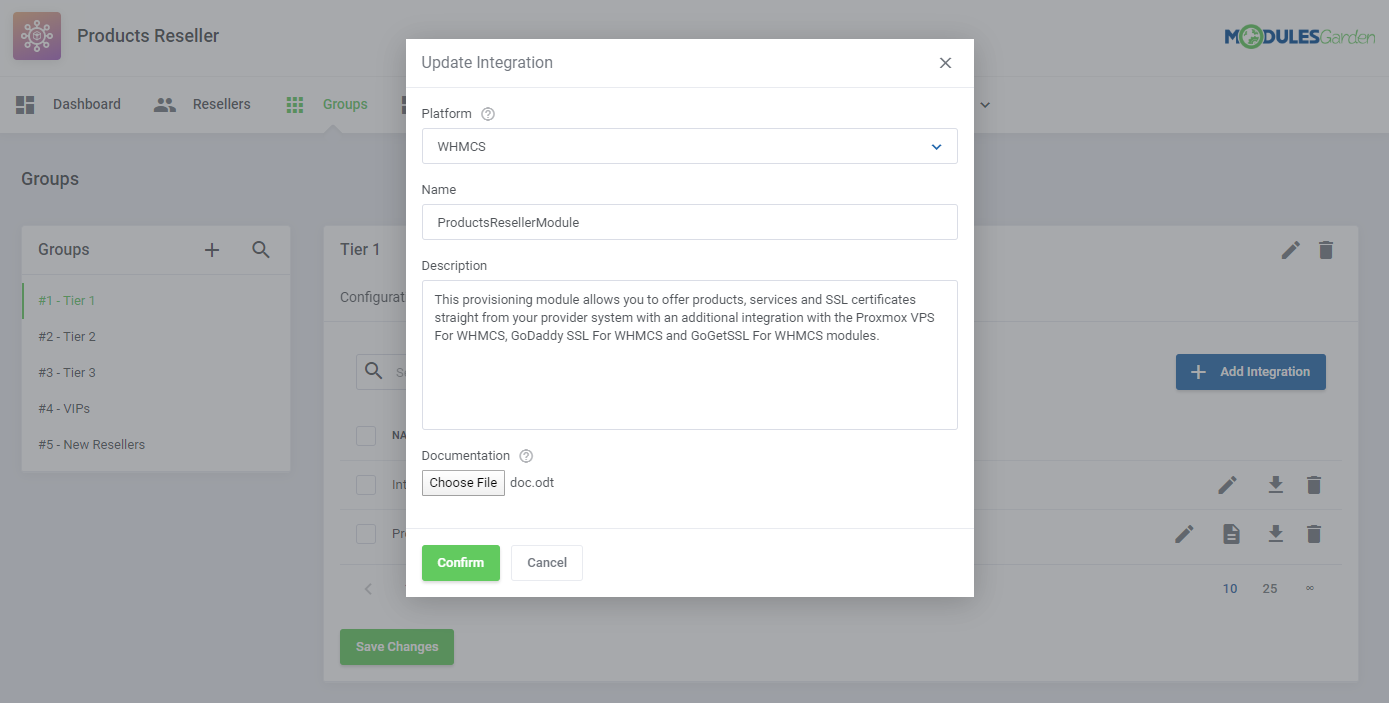Choose a documentation file
Image resolution: width=1389 pixels, height=703 pixels.
463,483
